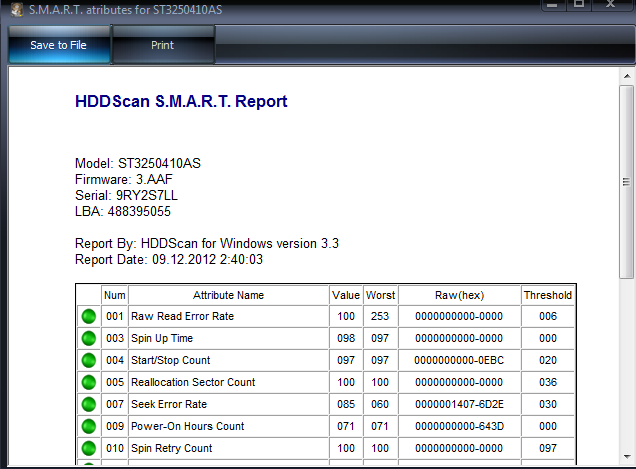The width and height of the screenshot is (636, 469).
Task: Click the Report By HDDScan version line
Action: click(x=207, y=243)
